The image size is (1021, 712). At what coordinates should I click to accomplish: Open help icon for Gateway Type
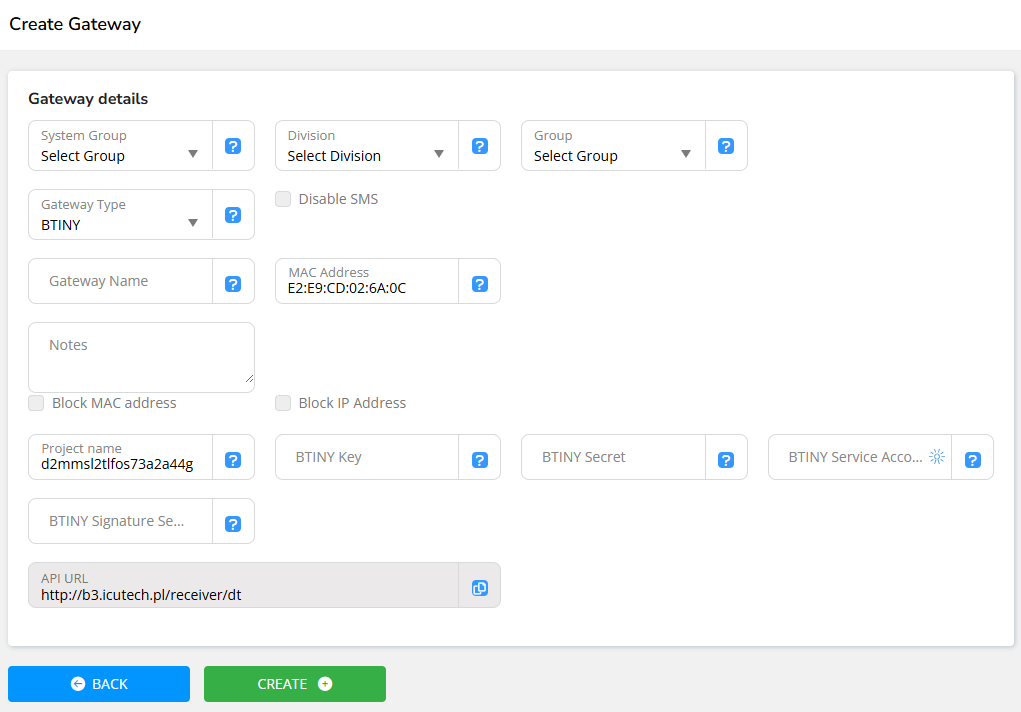(233, 215)
